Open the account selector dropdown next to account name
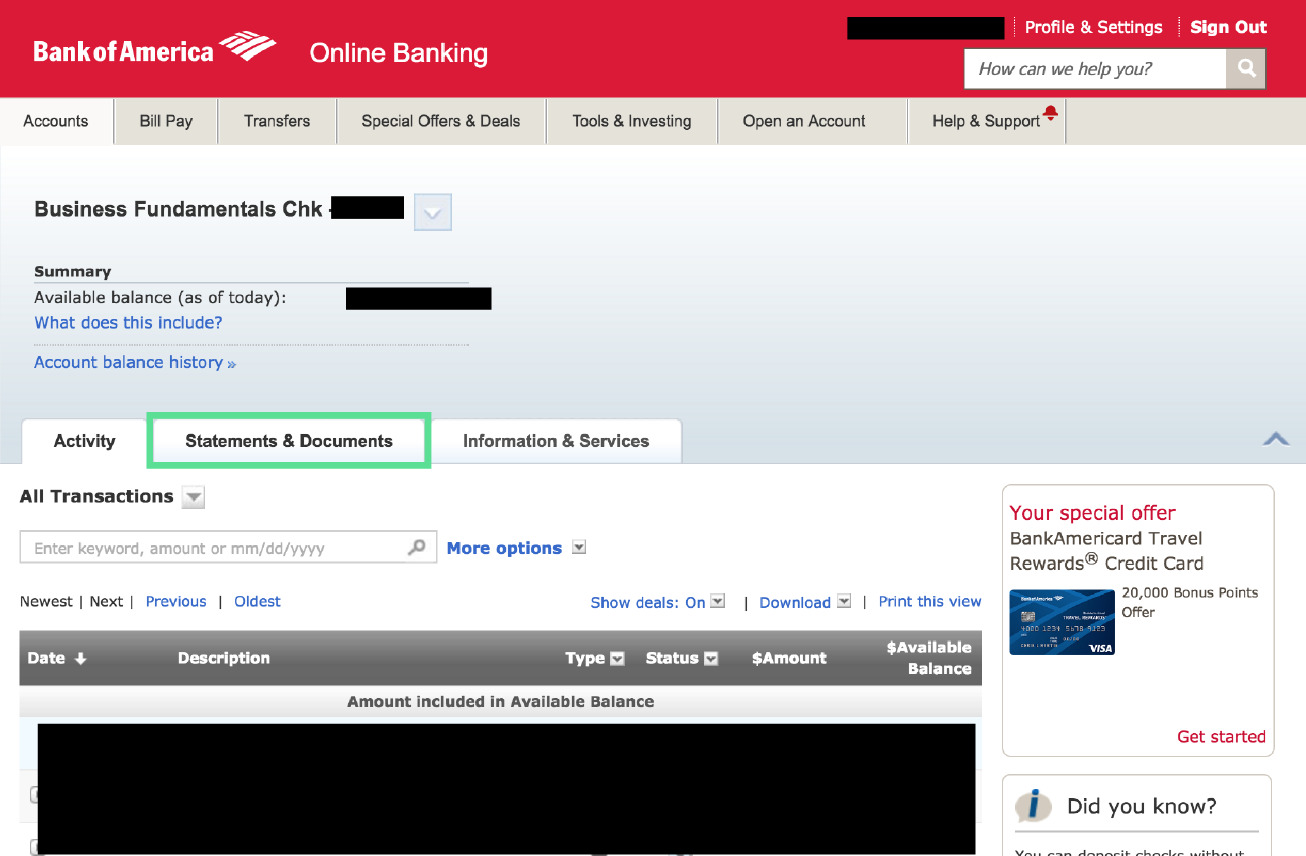Viewport: 1306px width, 856px height. [x=432, y=212]
